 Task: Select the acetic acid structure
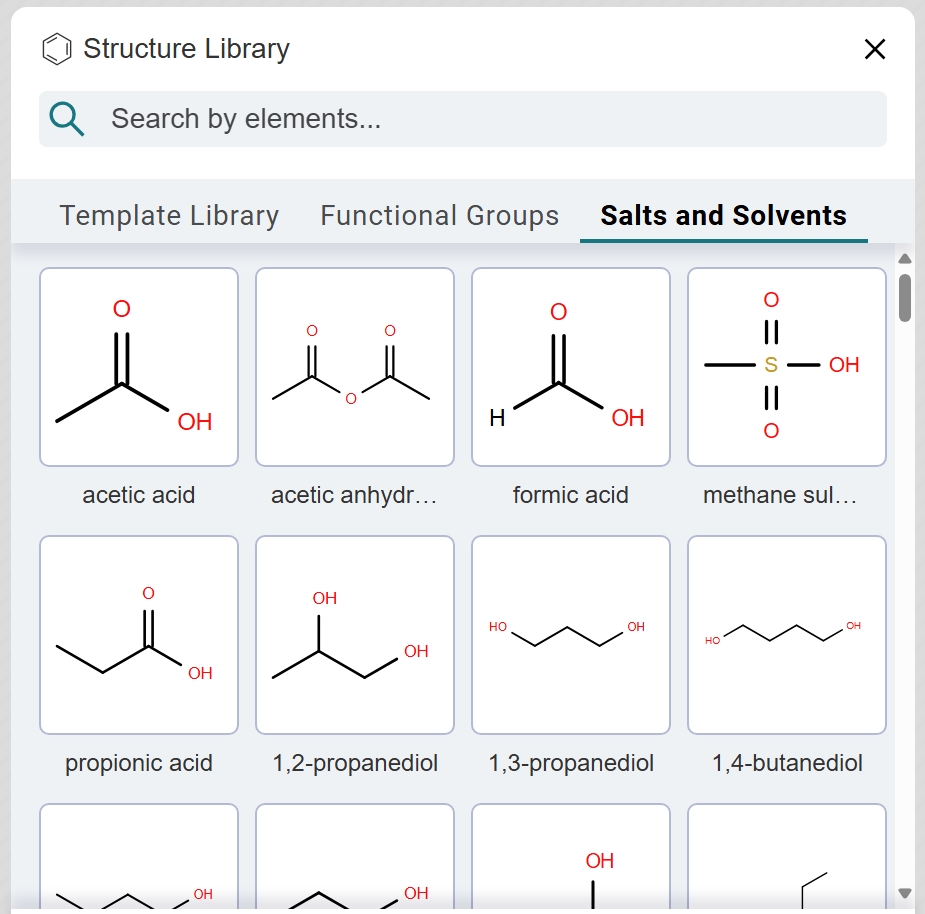pyautogui.click(x=139, y=367)
